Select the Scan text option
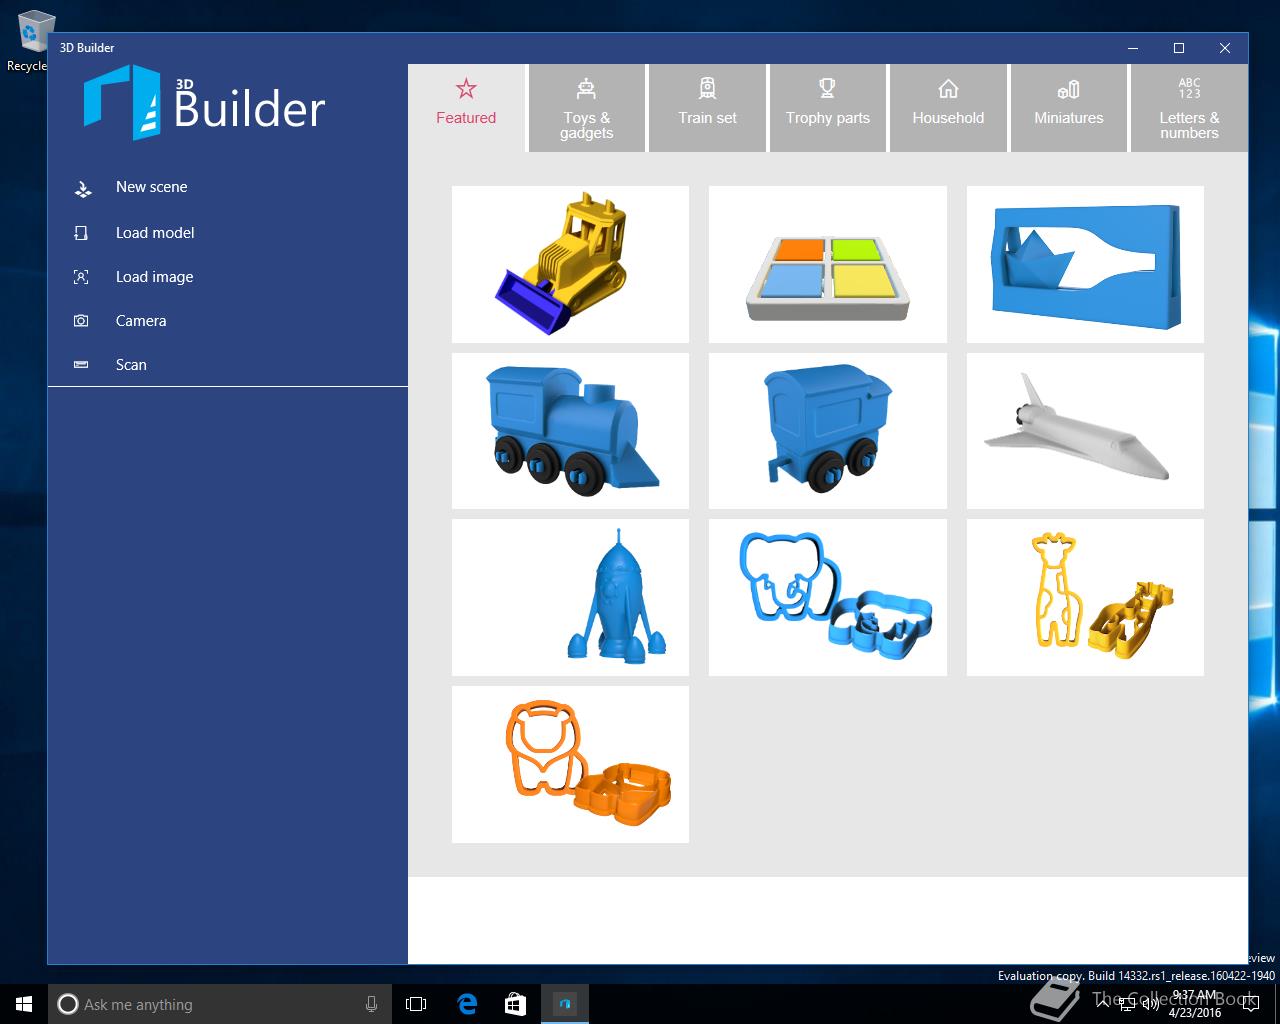The image size is (1280, 1024). click(131, 365)
